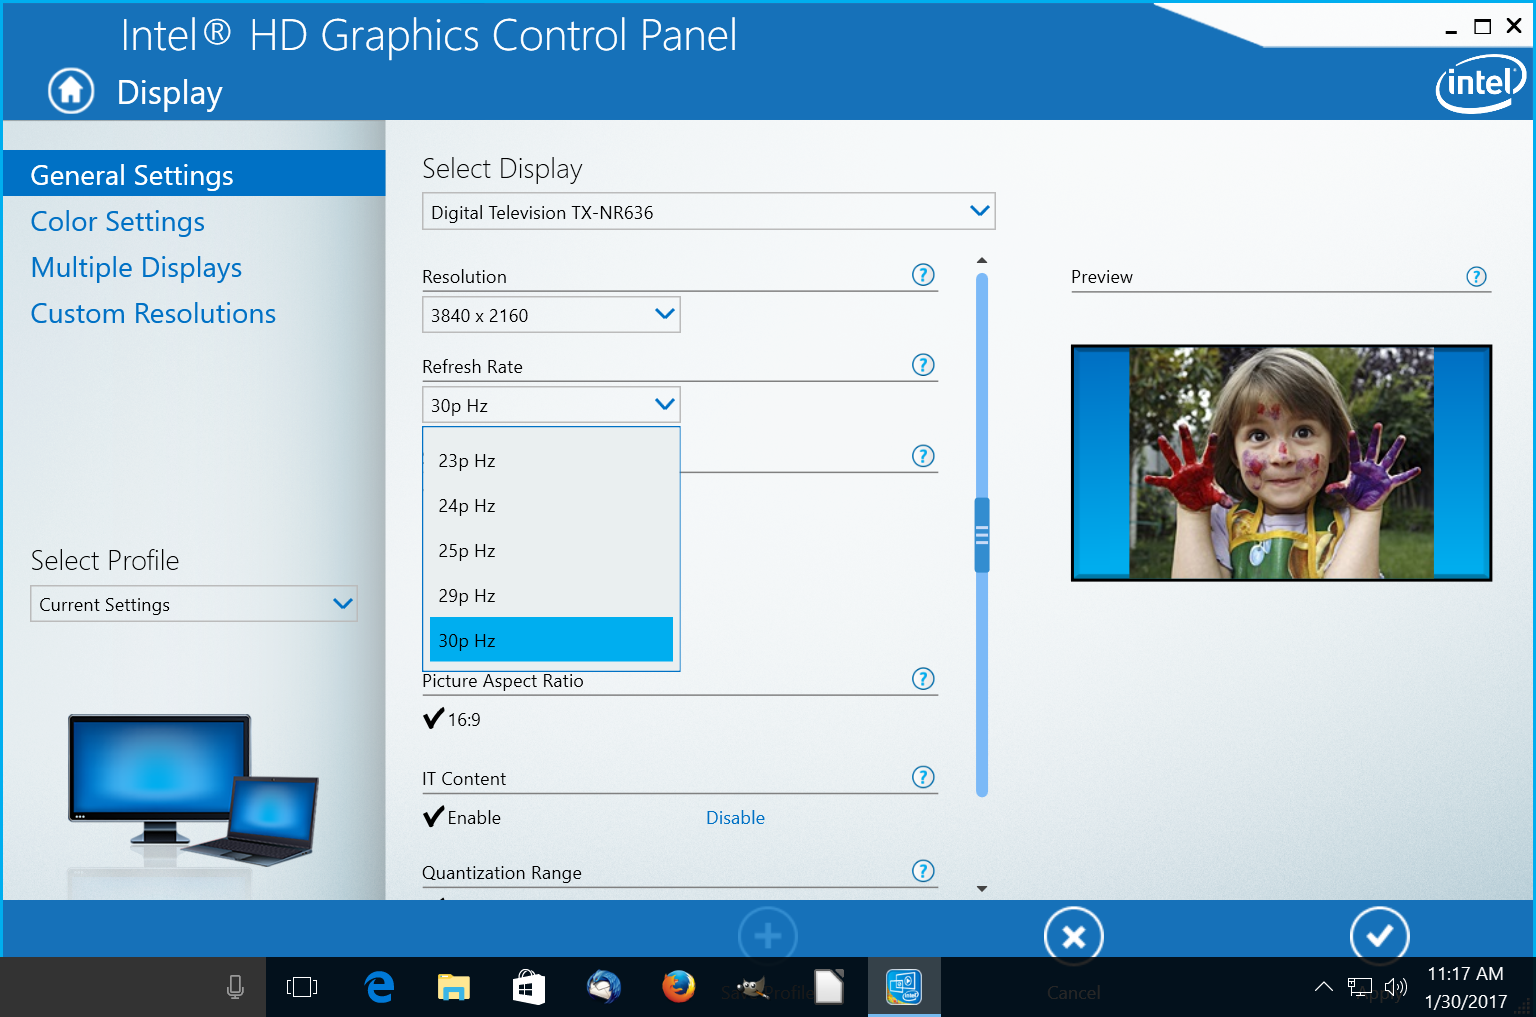The image size is (1536, 1017).
Task: Close the Intel Graphics window
Action: 1514,26
